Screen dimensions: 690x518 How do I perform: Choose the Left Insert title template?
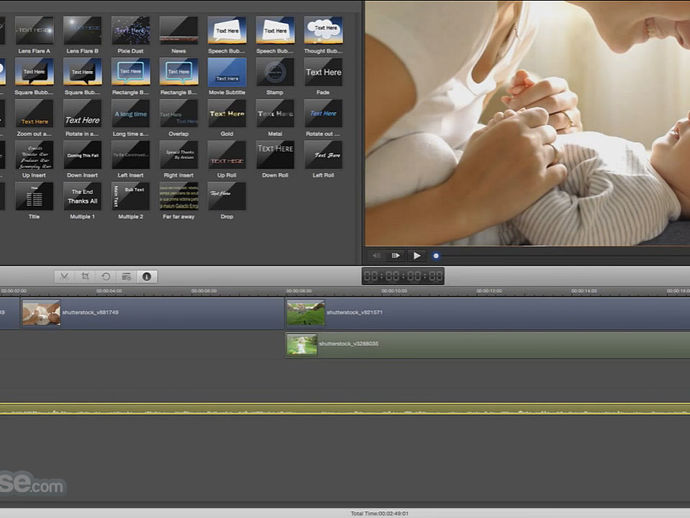pos(131,159)
